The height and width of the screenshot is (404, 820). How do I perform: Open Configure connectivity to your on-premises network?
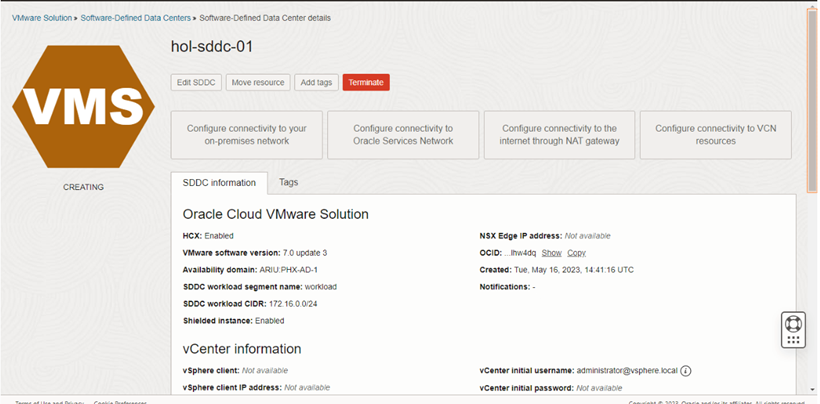(x=247, y=135)
